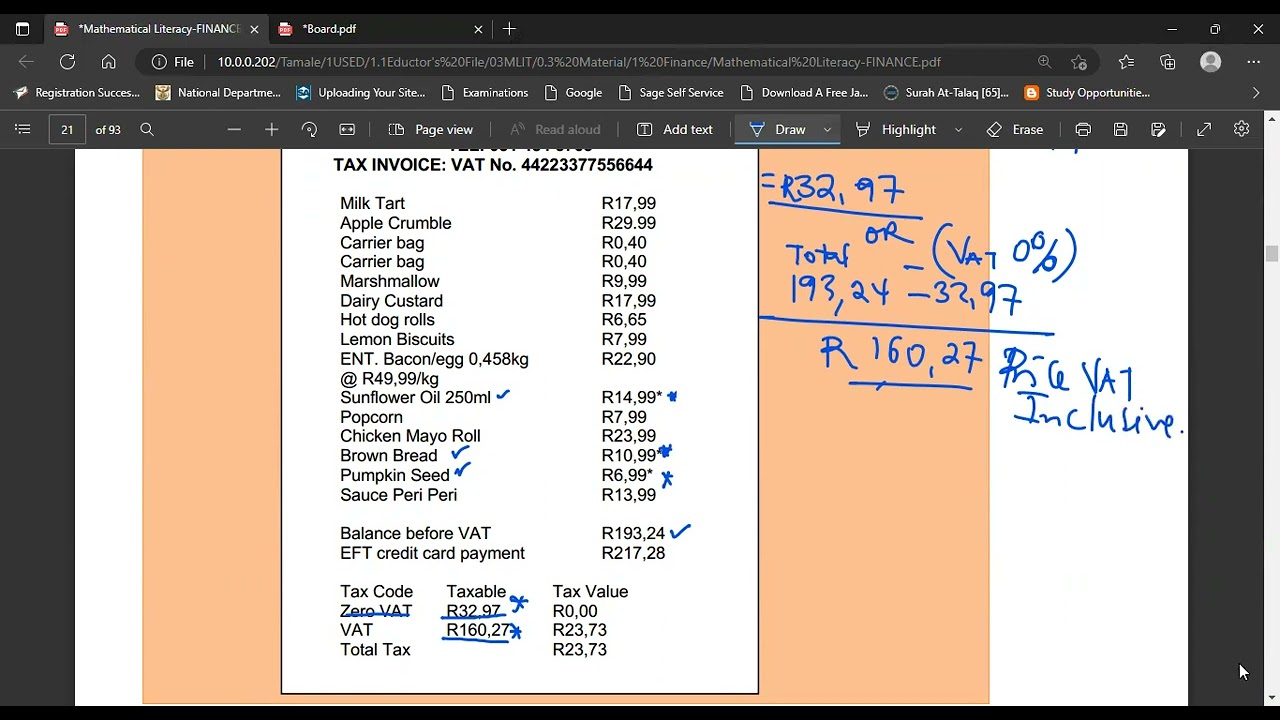Close the Board.pdf tab

coord(478,29)
